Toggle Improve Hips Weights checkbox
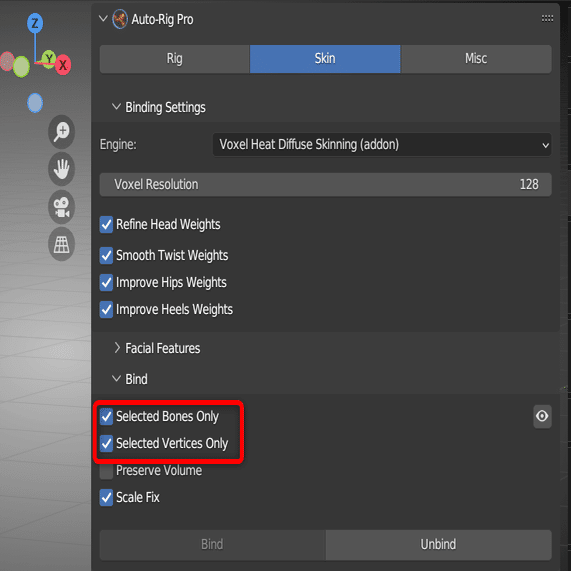Image resolution: width=571 pixels, height=571 pixels. pyautogui.click(x=106, y=283)
